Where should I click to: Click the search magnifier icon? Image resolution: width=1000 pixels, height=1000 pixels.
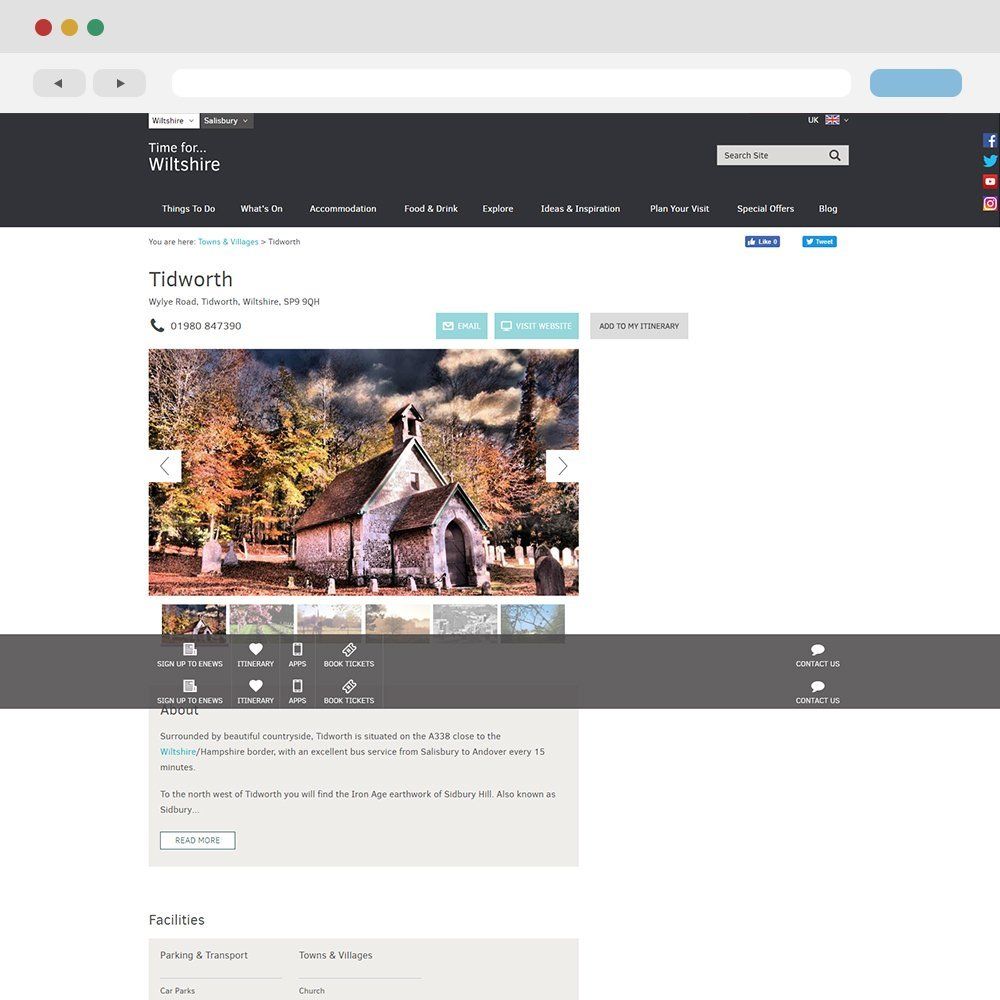click(834, 155)
